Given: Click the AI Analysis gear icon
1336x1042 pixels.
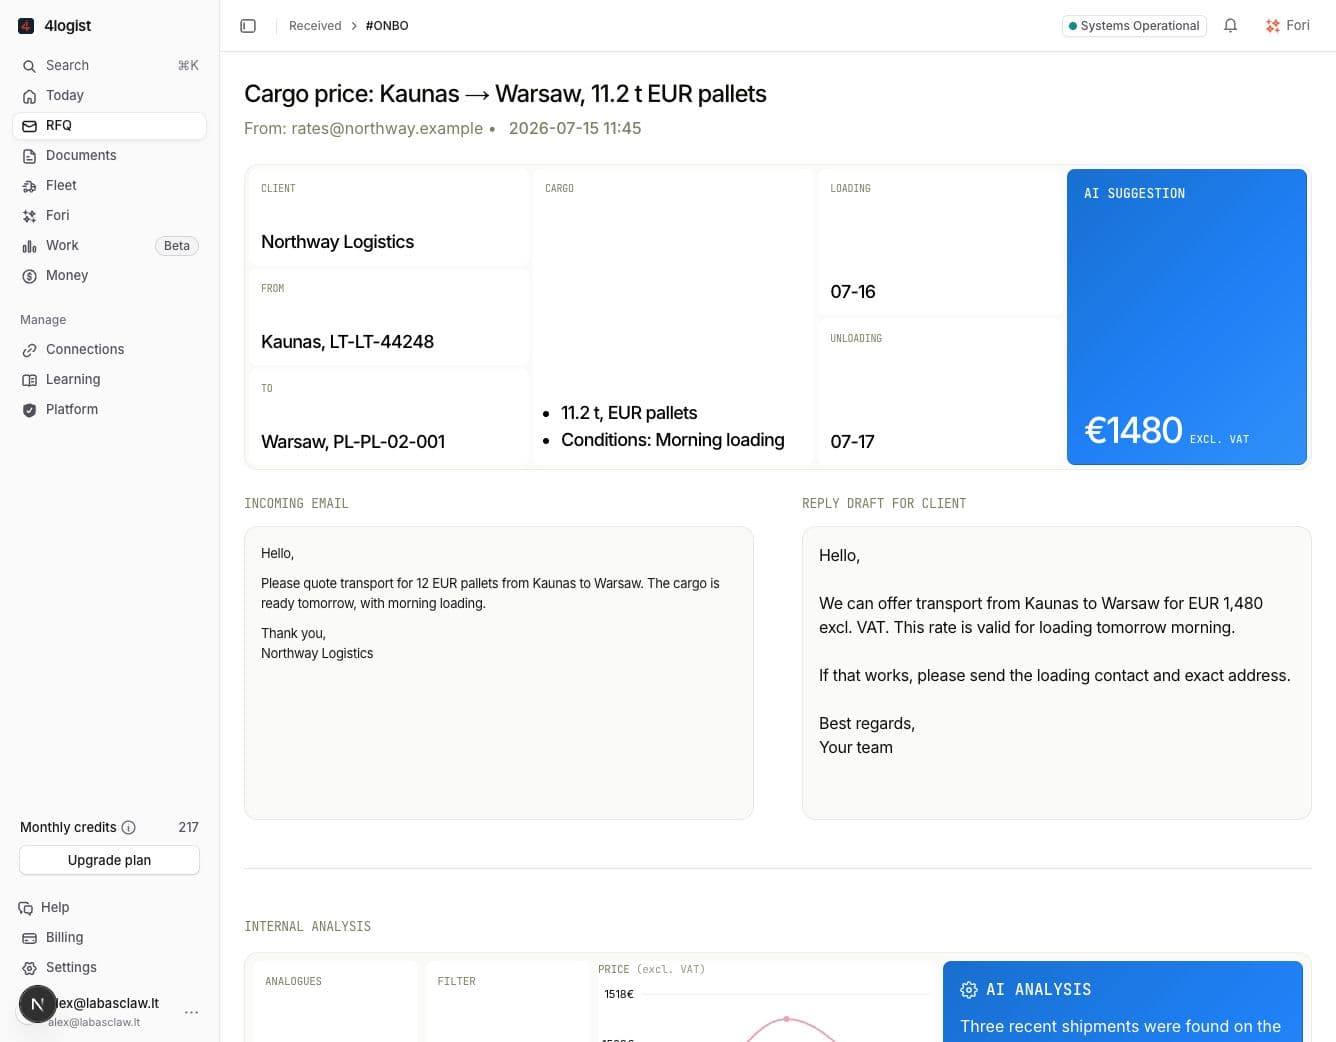Looking at the screenshot, I should (x=969, y=990).
